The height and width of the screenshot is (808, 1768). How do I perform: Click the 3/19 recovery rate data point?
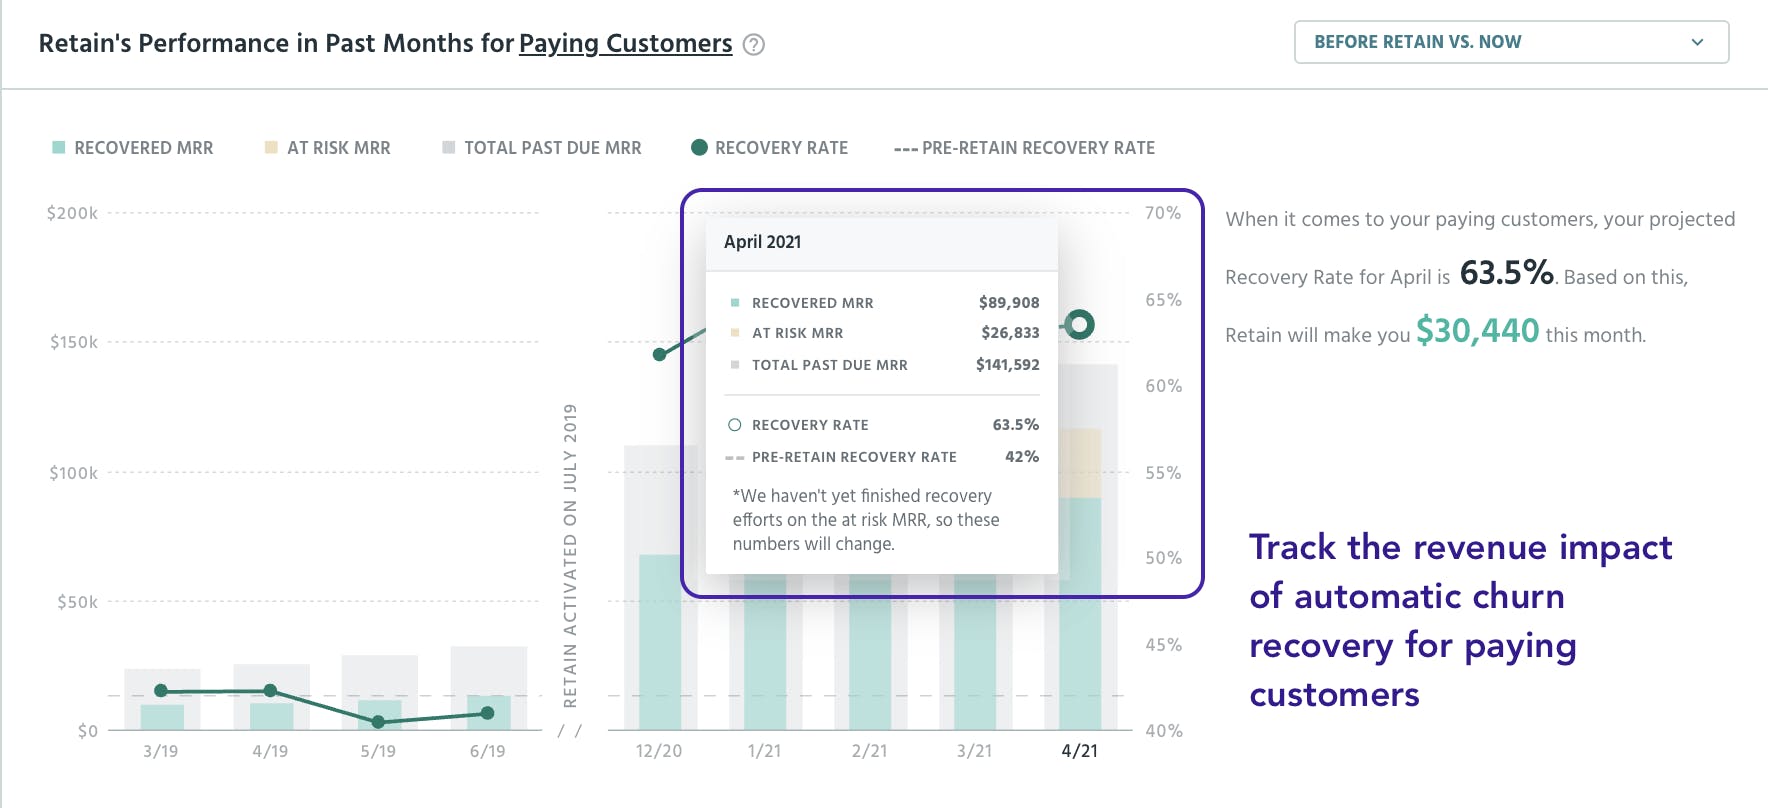(161, 691)
